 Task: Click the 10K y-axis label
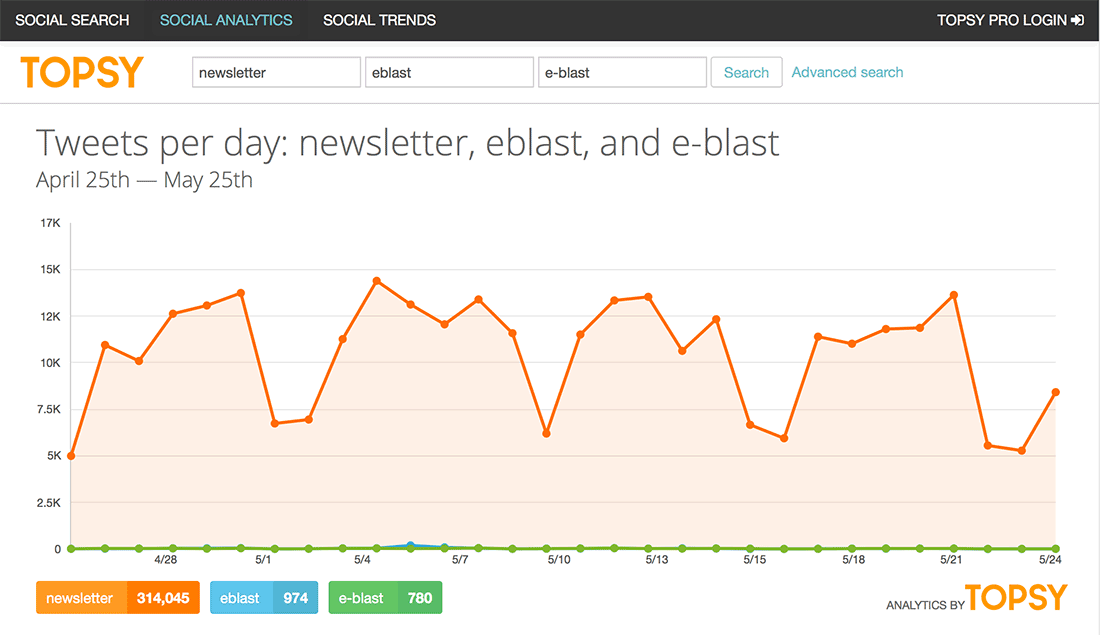click(x=51, y=363)
